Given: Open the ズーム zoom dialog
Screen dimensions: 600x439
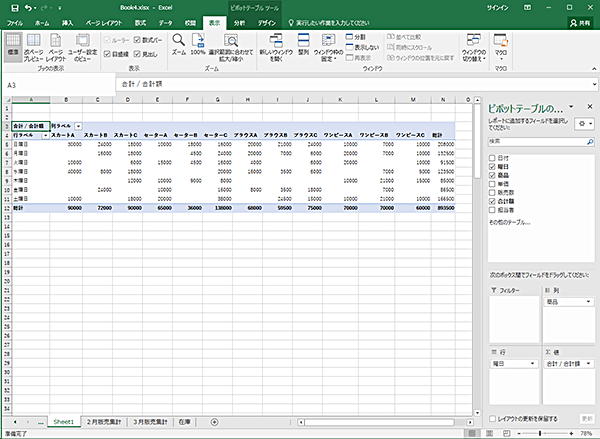Looking at the screenshot, I should (x=179, y=44).
